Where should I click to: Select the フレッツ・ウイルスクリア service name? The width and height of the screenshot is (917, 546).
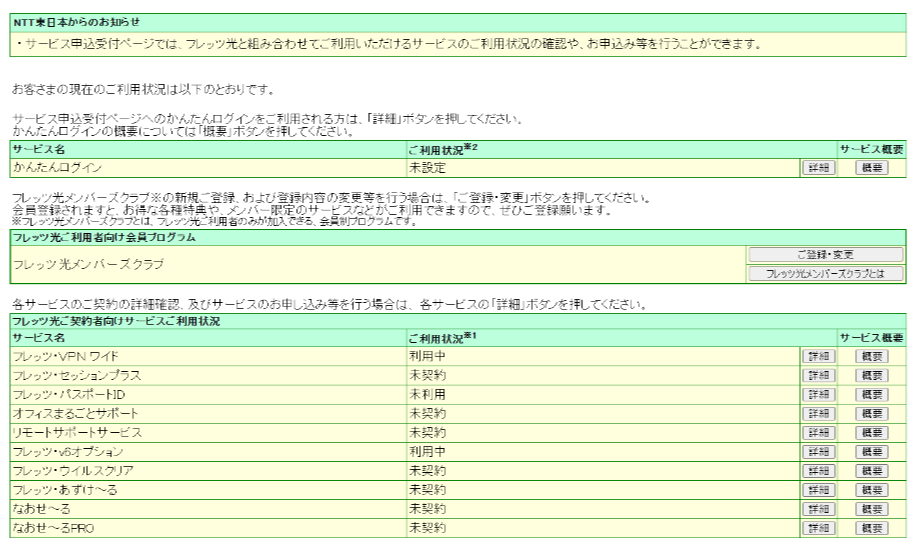73,471
